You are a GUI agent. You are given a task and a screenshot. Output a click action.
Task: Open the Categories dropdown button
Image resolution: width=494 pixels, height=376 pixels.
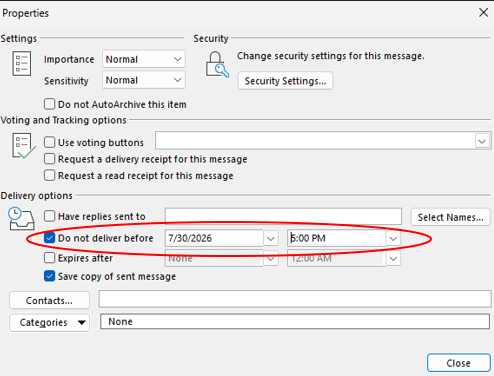(x=50, y=323)
